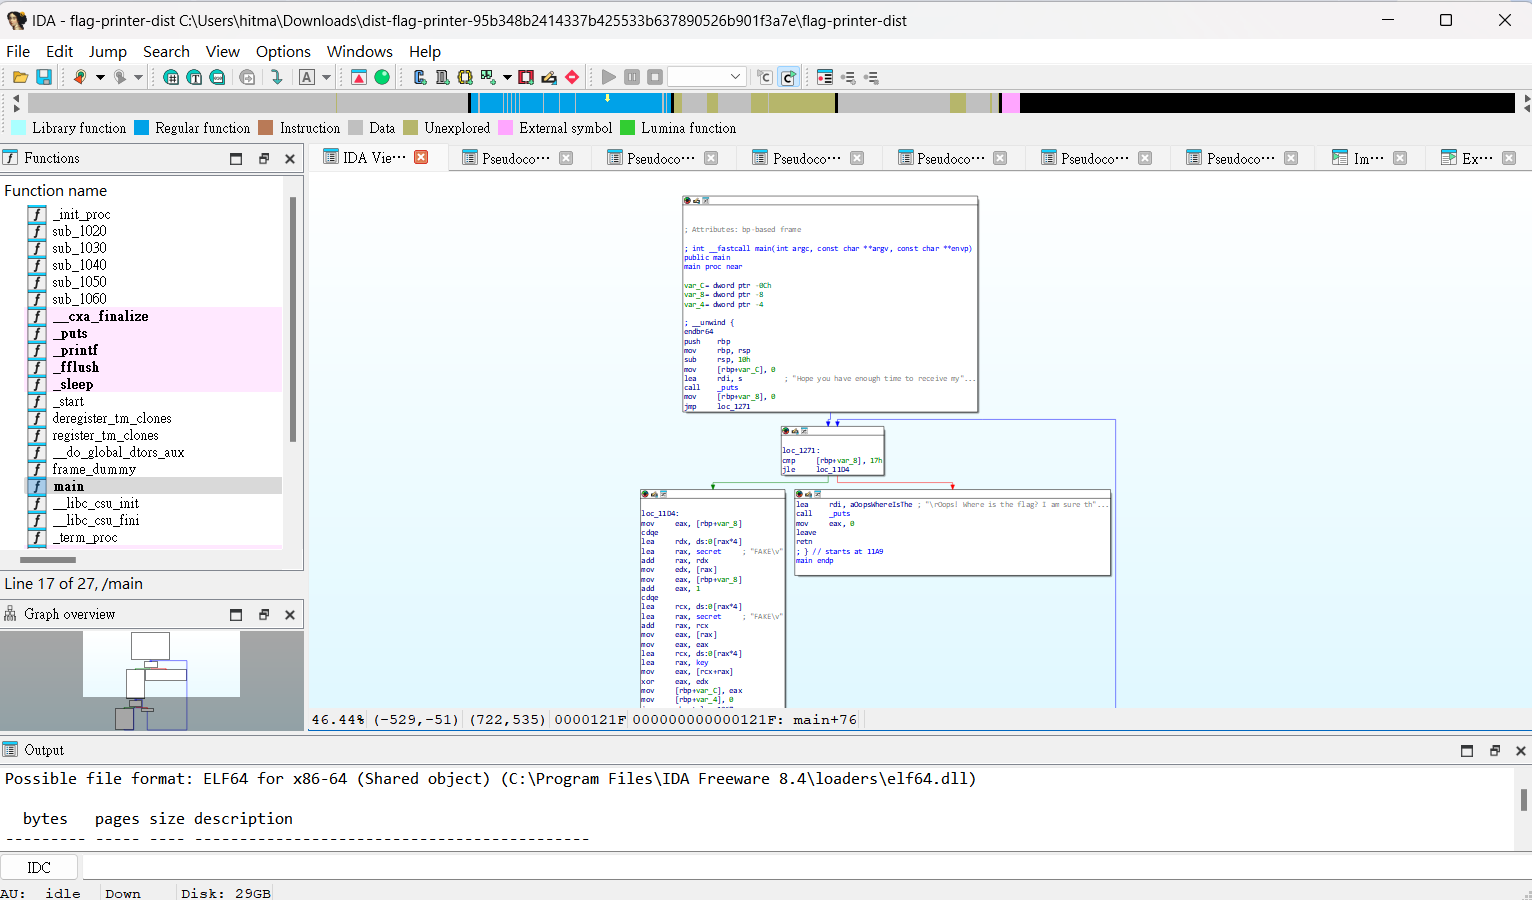The image size is (1532, 900).
Task: Switch to the first Pseudocode tab
Action: point(515,158)
